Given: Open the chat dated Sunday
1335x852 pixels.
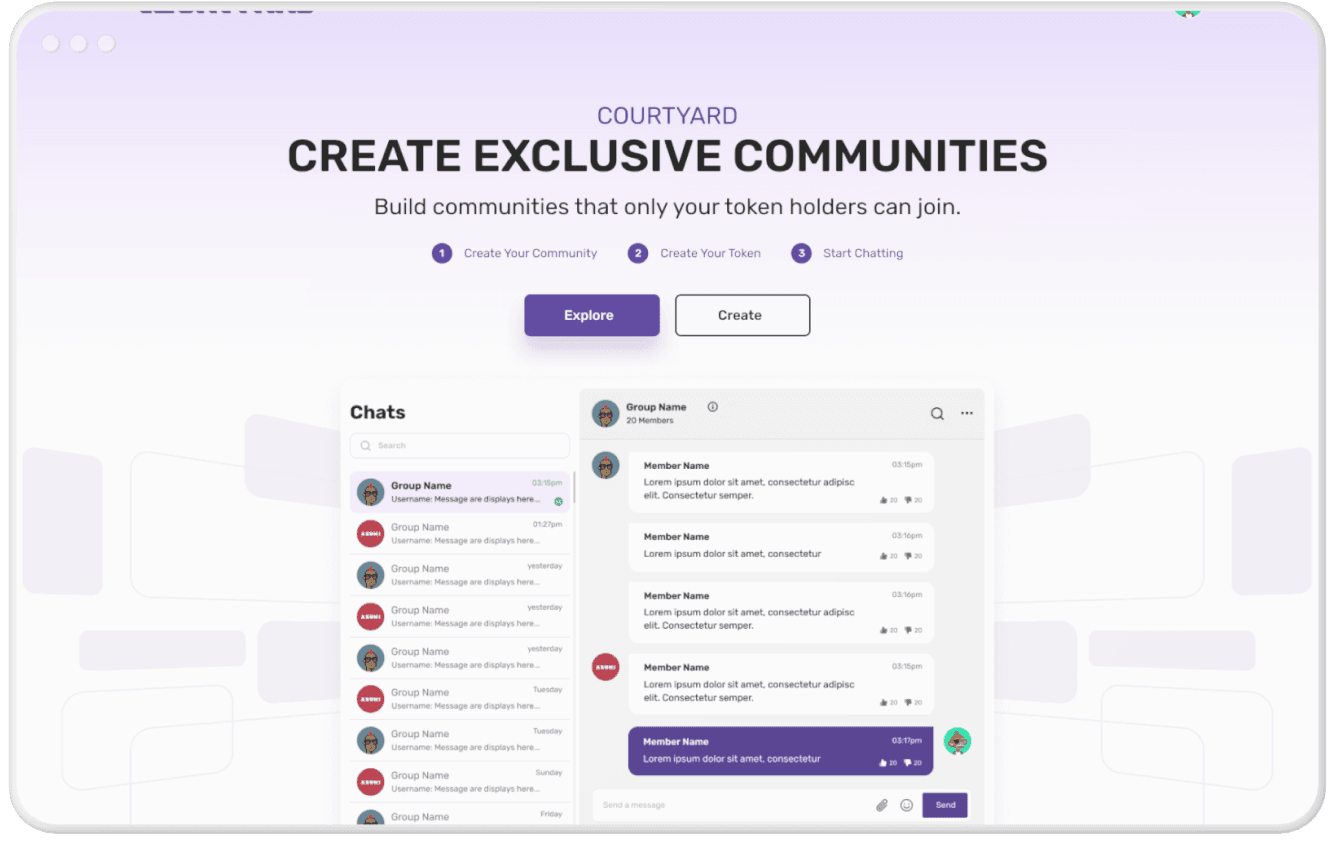Looking at the screenshot, I should coord(460,781).
